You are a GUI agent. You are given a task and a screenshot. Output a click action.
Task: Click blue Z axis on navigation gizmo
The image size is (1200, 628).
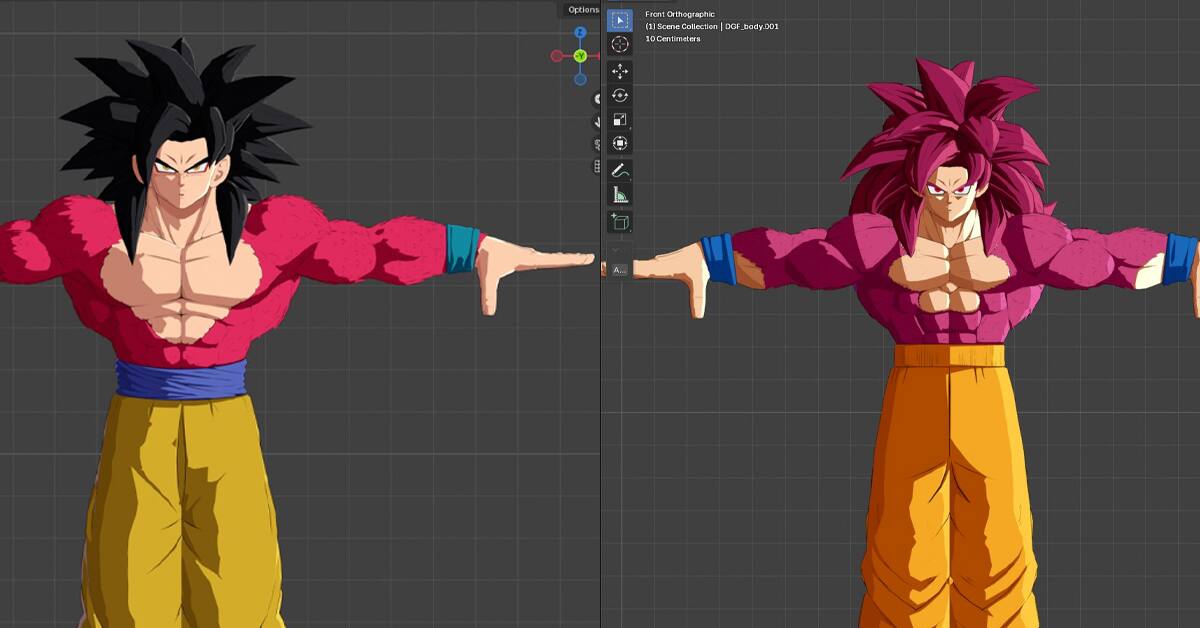point(580,33)
